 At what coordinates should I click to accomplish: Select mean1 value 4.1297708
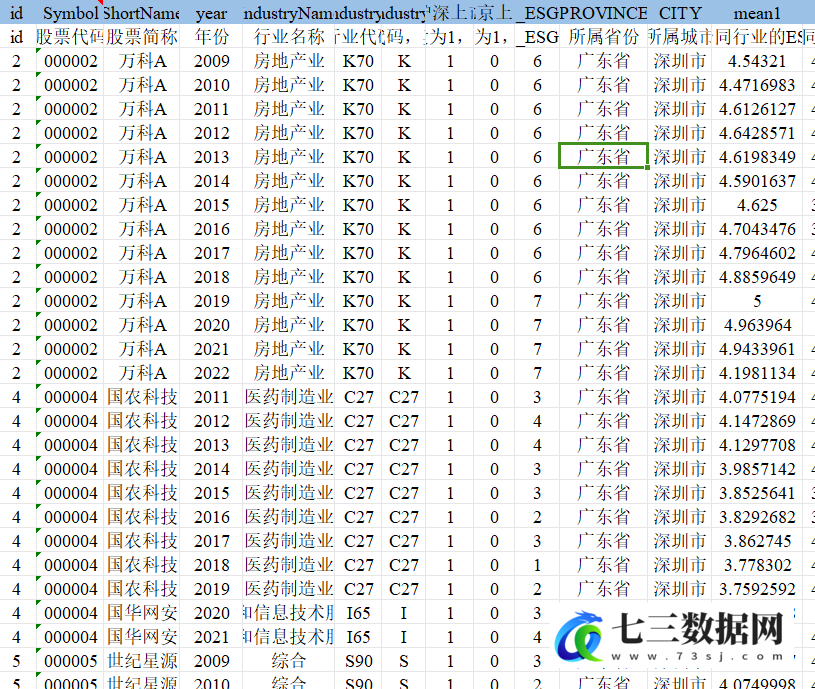[757, 445]
